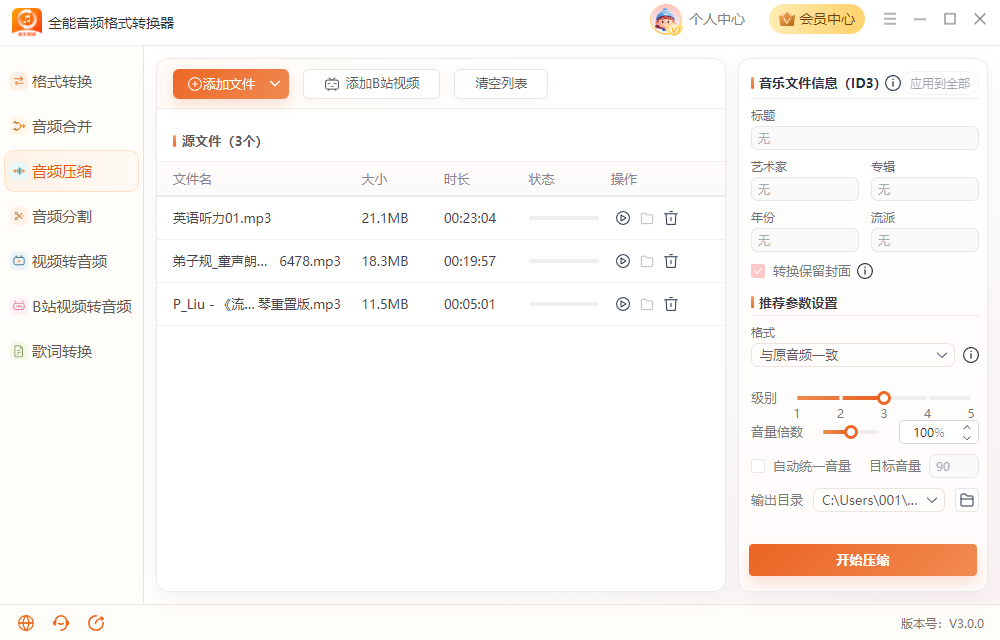This screenshot has width=1000, height=640.
Task: Open 歌词转换 tab
Action: pyautogui.click(x=71, y=351)
